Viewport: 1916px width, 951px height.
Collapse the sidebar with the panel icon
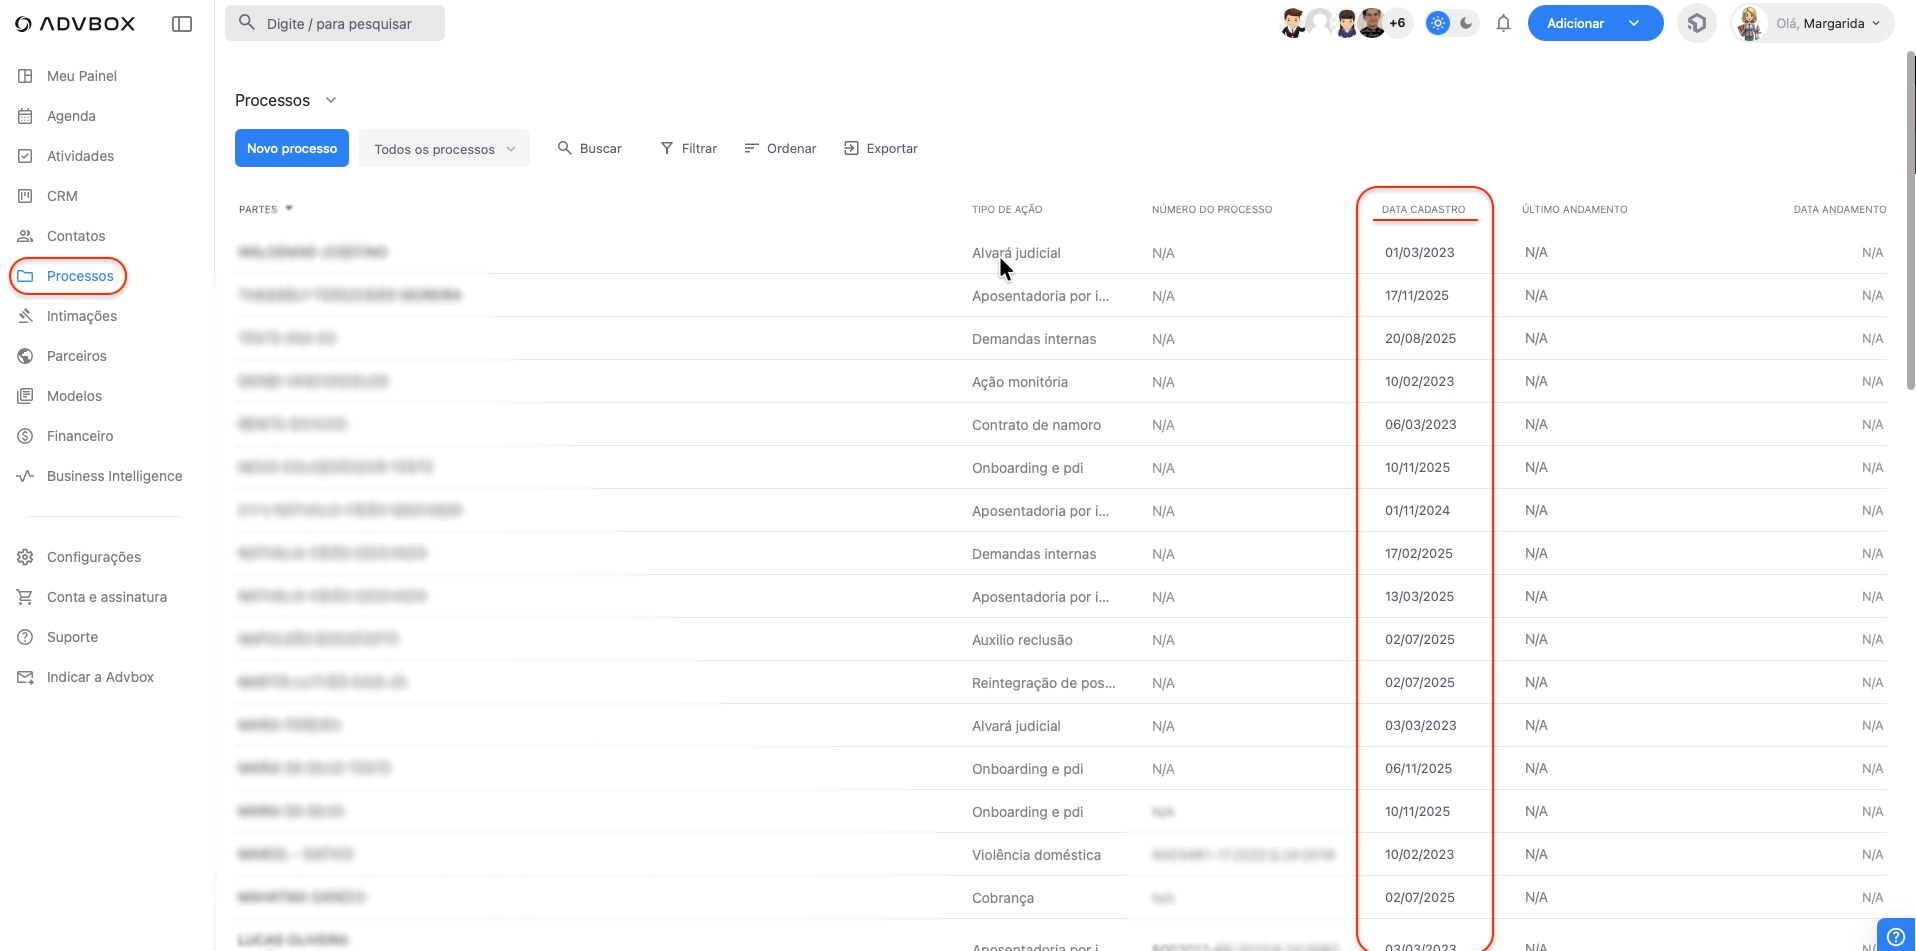tap(182, 24)
